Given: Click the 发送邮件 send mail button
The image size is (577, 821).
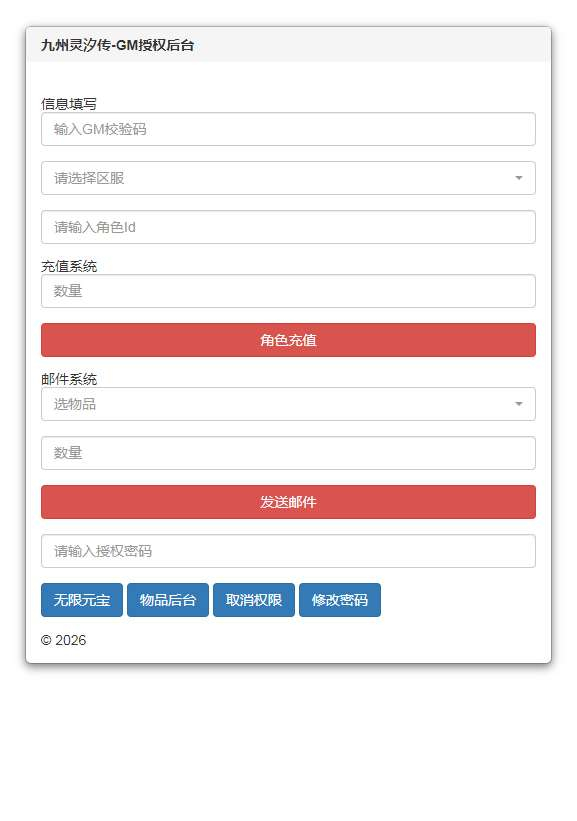Looking at the screenshot, I should tap(288, 502).
